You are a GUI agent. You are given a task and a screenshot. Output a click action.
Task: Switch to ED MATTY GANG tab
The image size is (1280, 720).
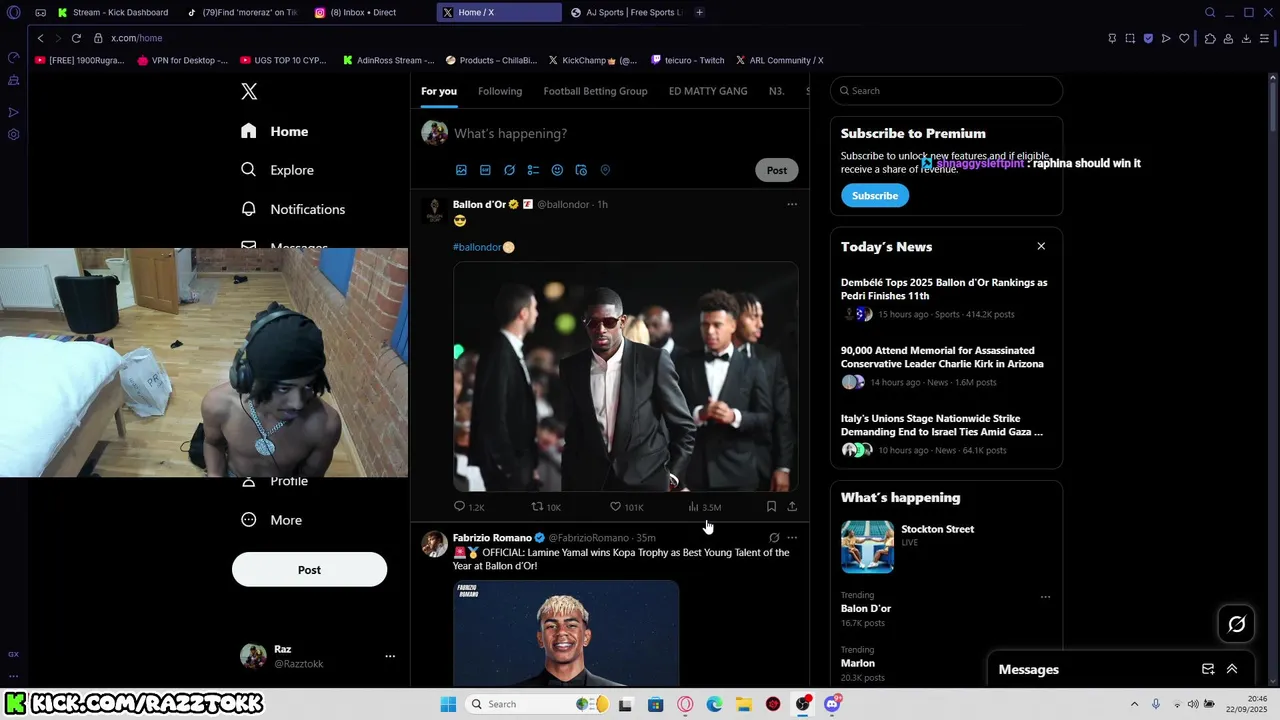pos(708,91)
